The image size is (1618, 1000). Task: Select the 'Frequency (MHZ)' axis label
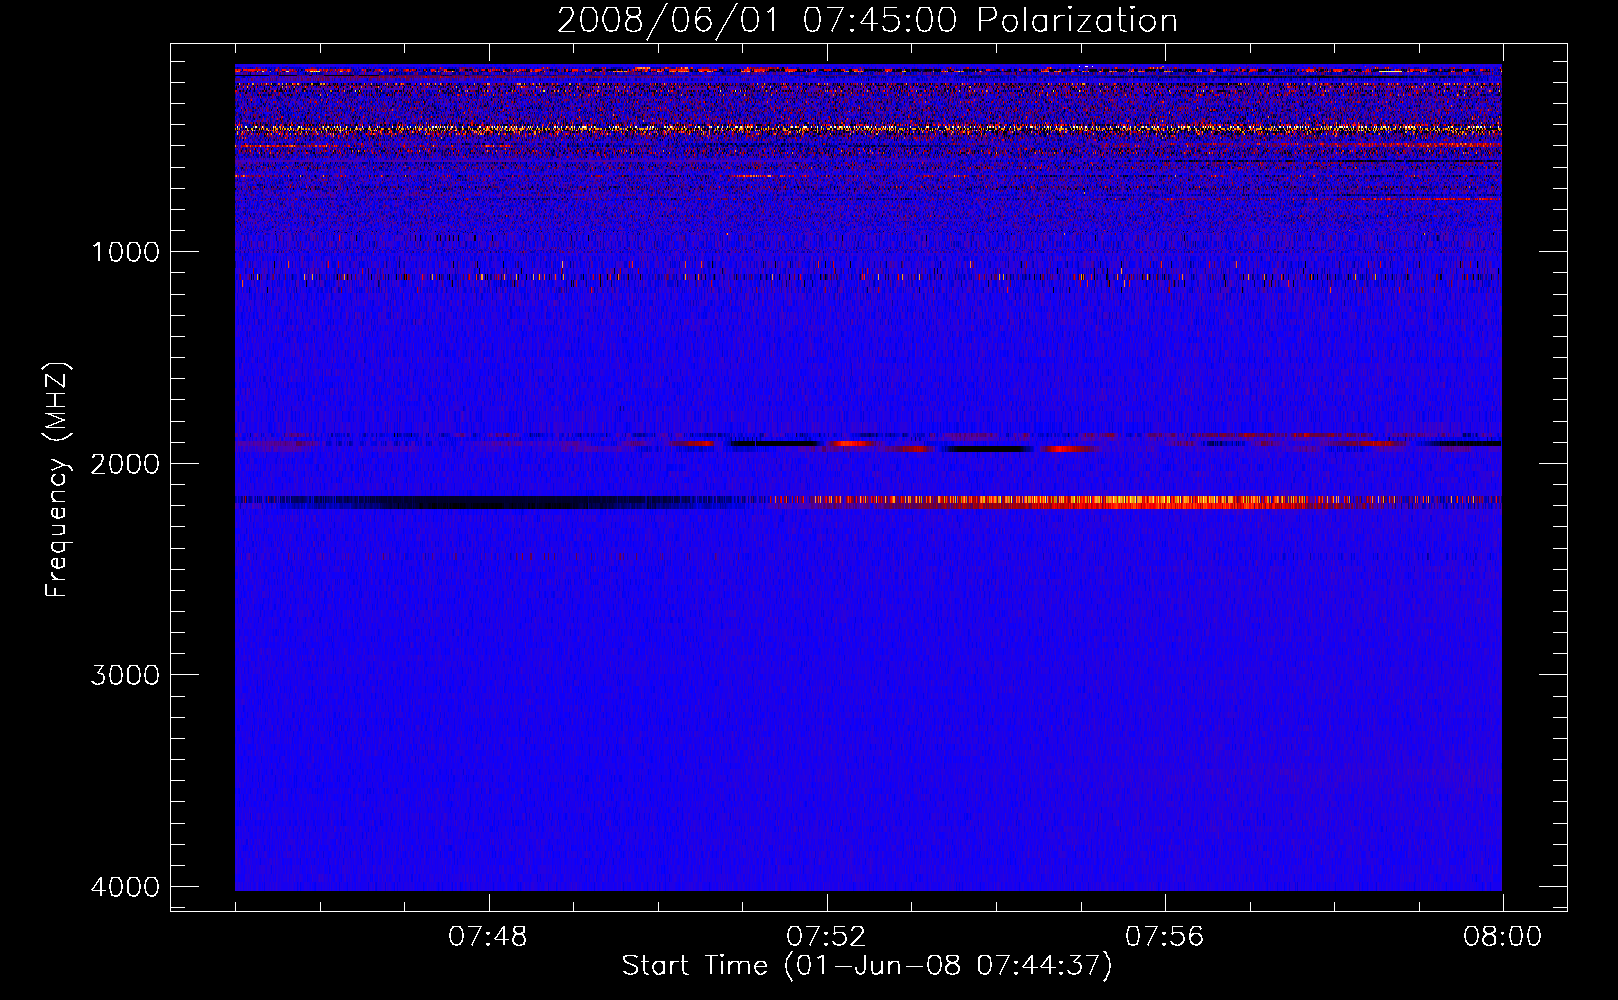coord(58,480)
